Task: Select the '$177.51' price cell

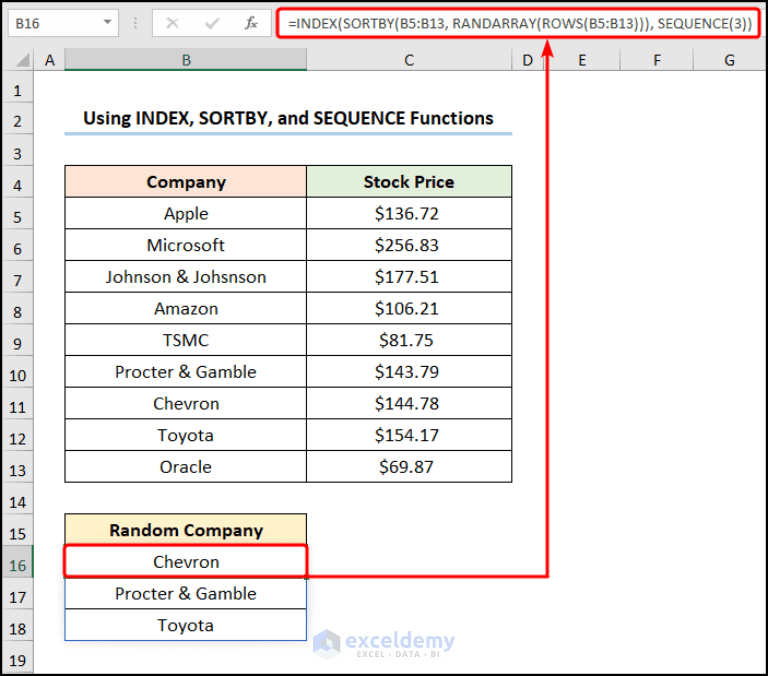Action: [x=409, y=277]
